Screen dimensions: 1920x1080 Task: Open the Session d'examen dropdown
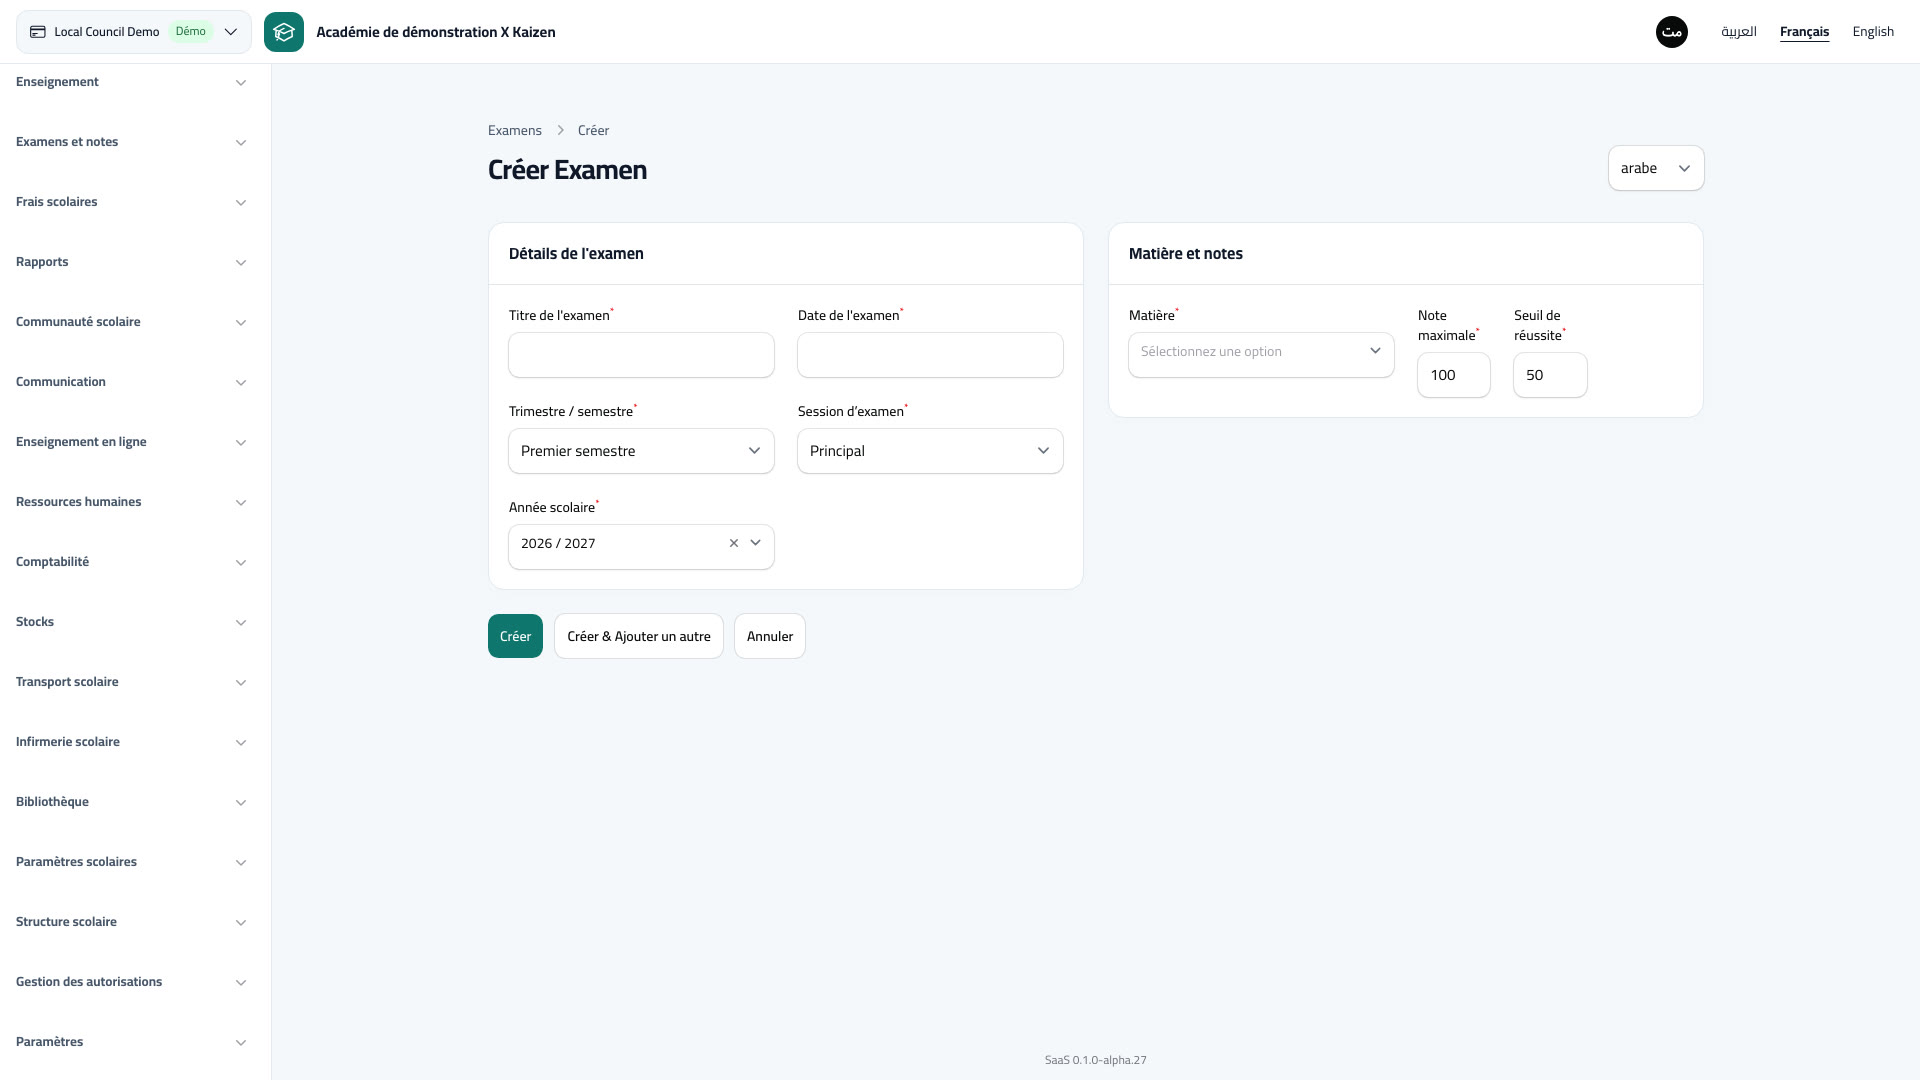tap(930, 451)
